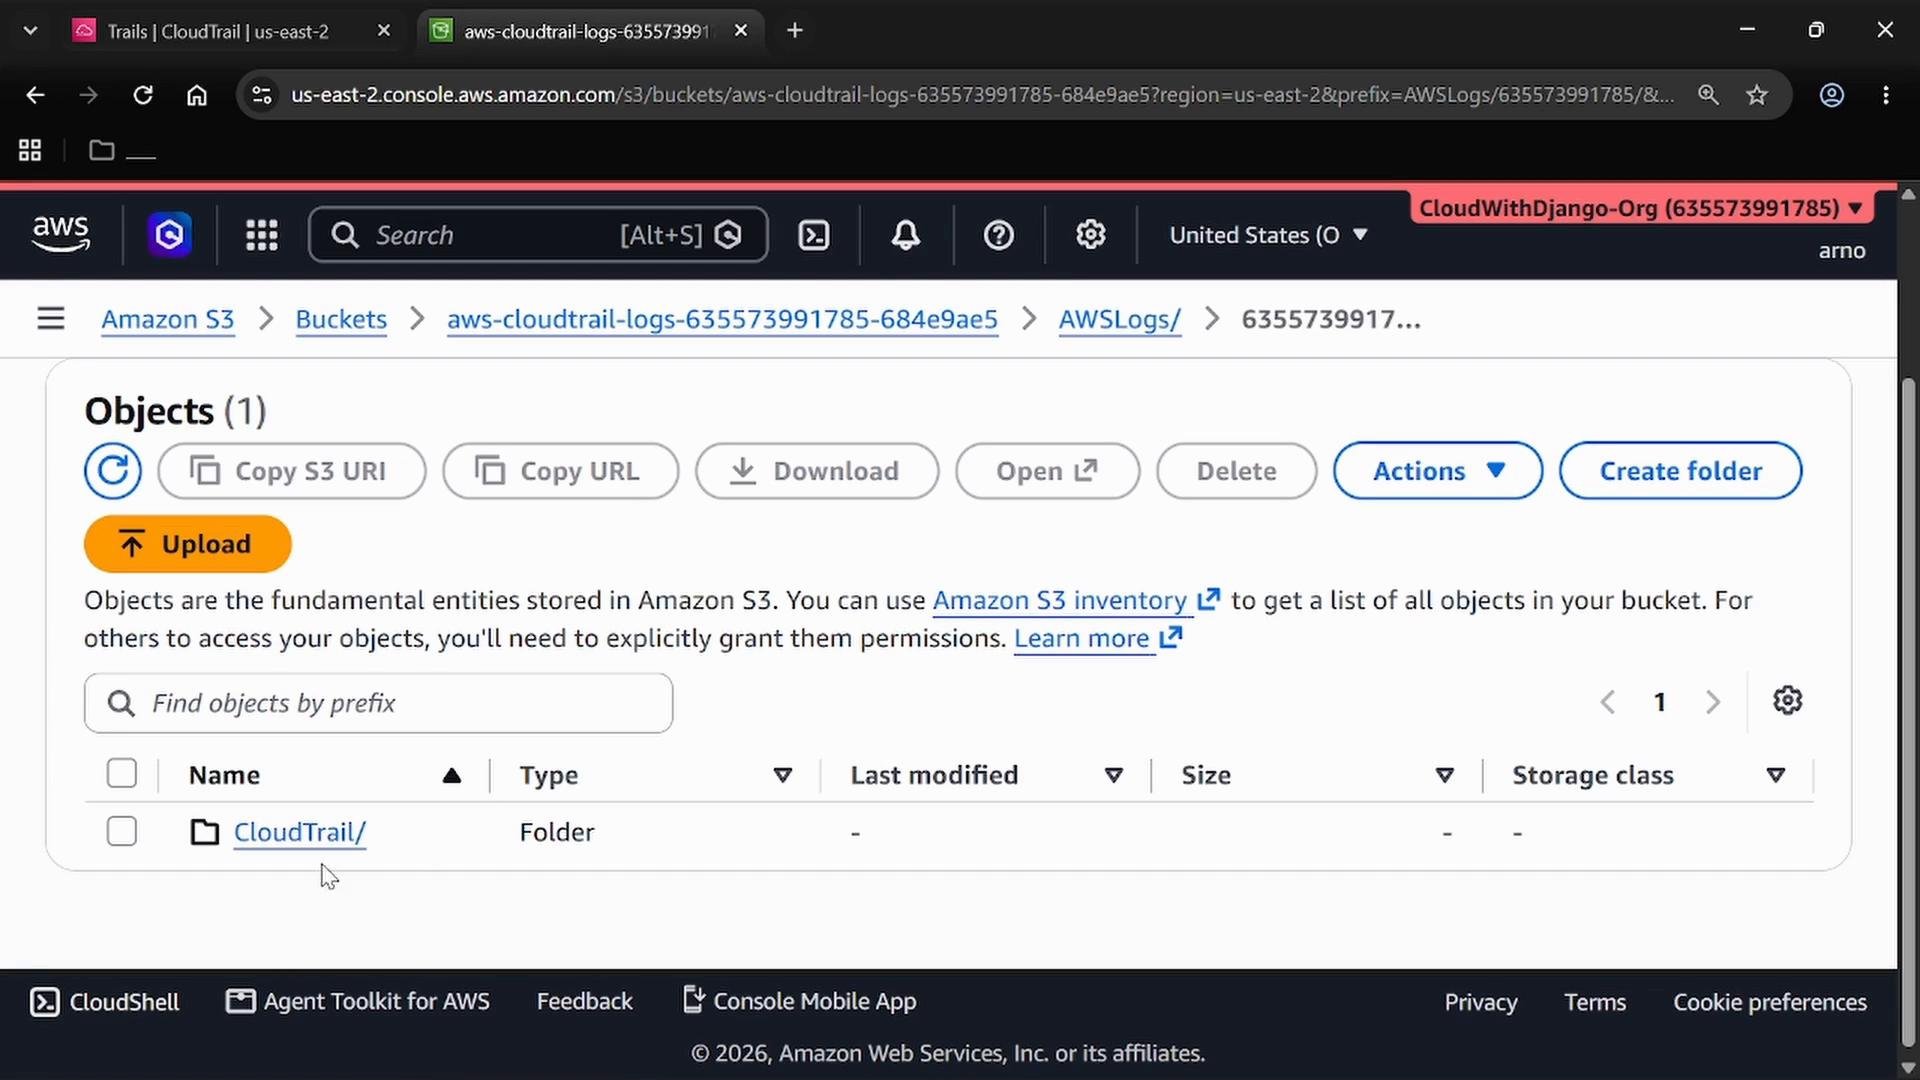Open the CloudTrail/ folder link

coord(300,832)
